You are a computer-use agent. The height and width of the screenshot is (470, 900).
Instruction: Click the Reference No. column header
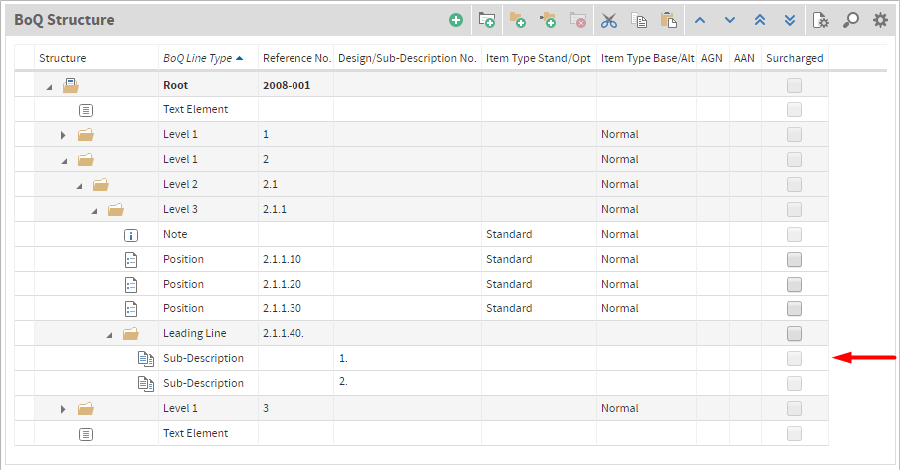pos(297,58)
